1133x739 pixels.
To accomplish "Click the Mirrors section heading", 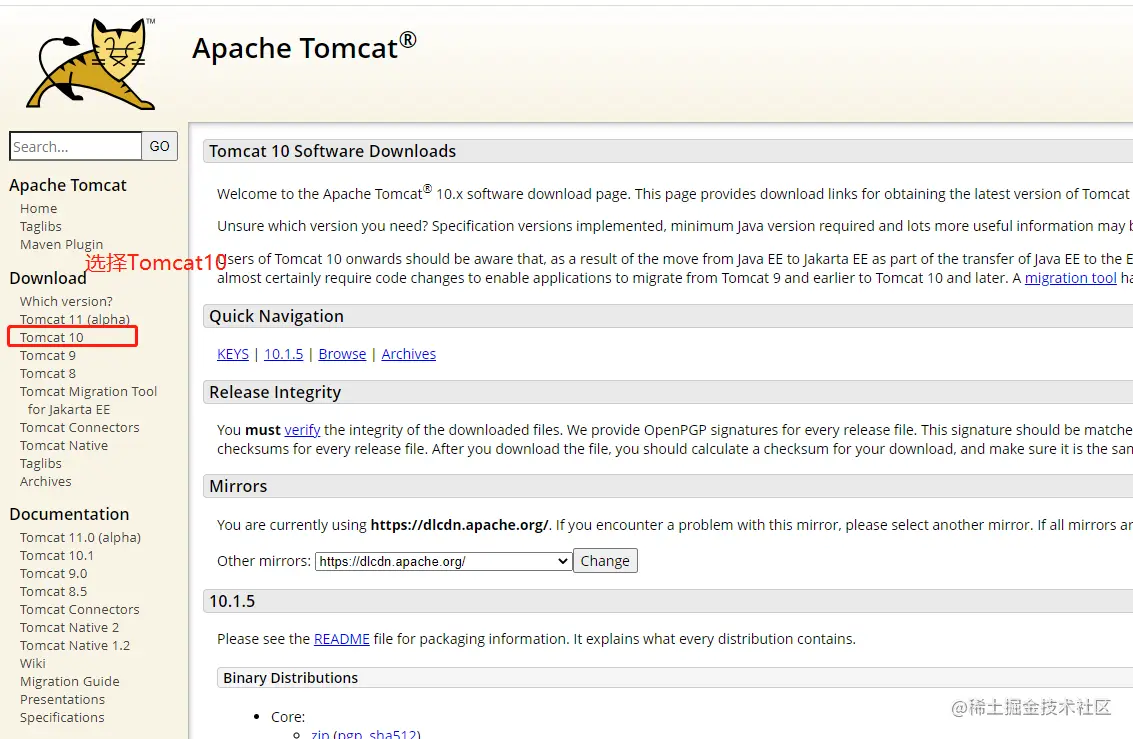I will click(238, 486).
